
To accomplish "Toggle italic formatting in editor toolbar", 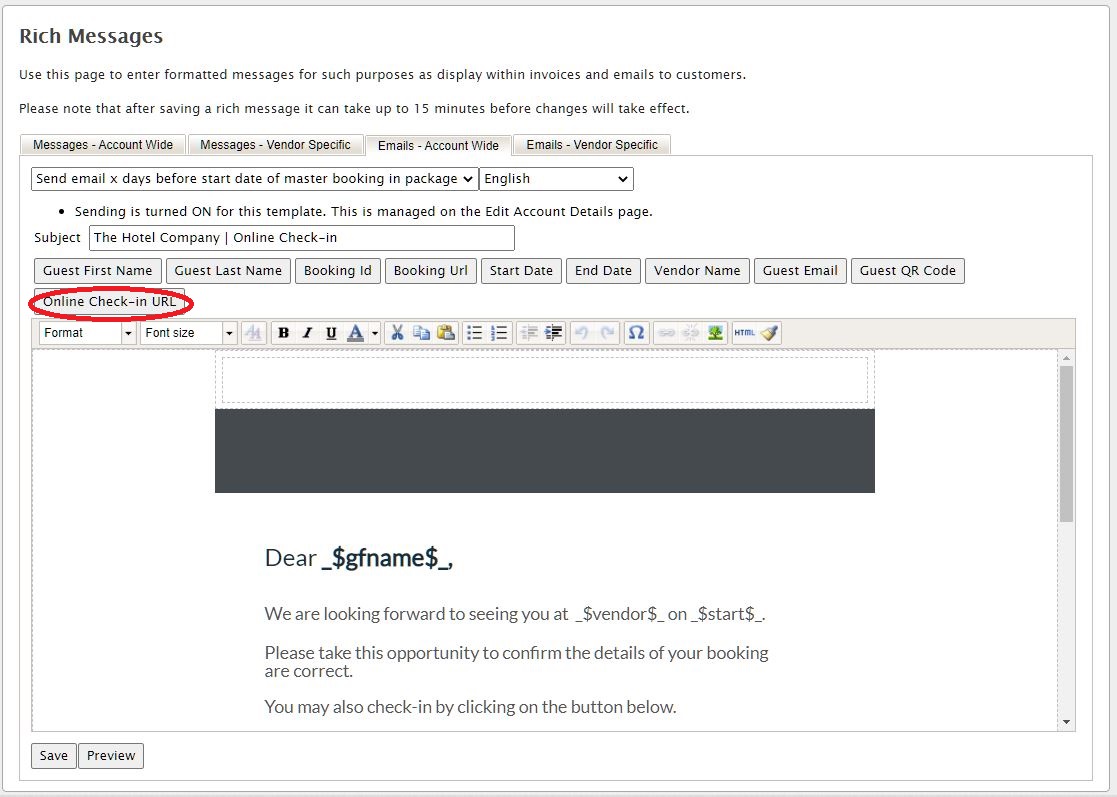I will pyautogui.click(x=307, y=333).
